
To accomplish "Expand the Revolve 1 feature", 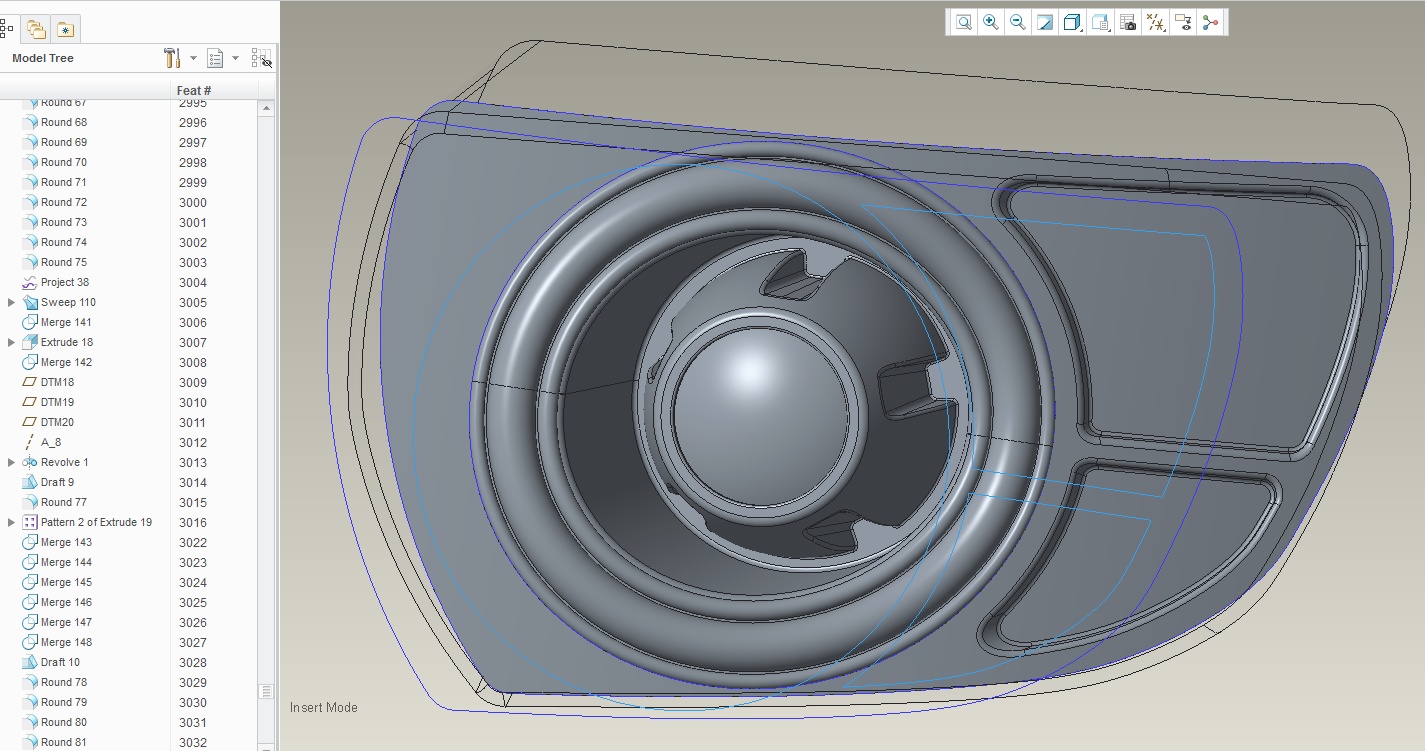I will click(x=11, y=462).
